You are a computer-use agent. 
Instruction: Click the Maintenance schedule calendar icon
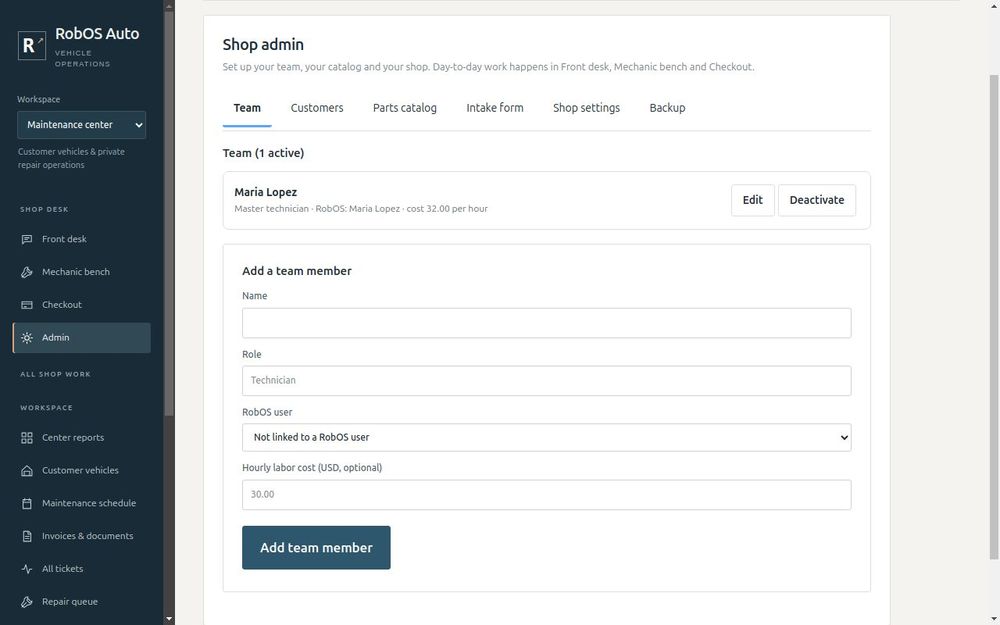click(27, 503)
